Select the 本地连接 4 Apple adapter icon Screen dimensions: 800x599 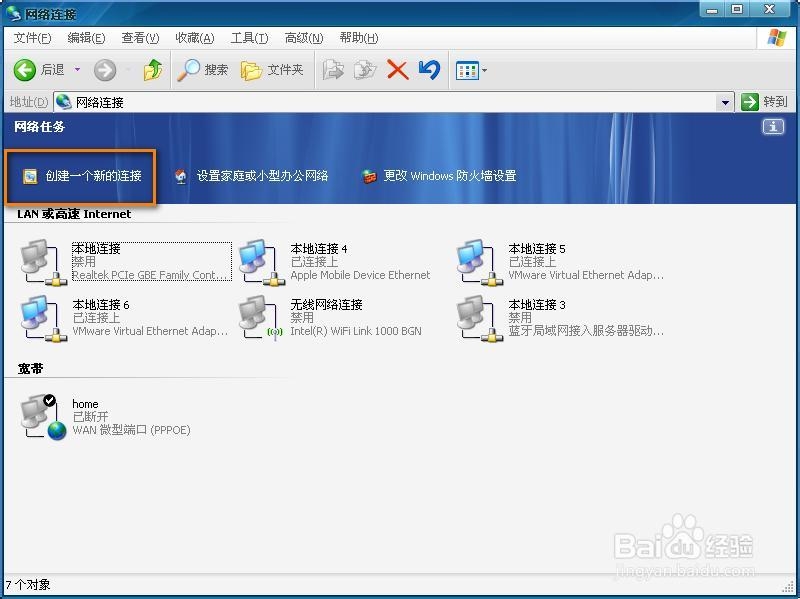click(x=262, y=262)
